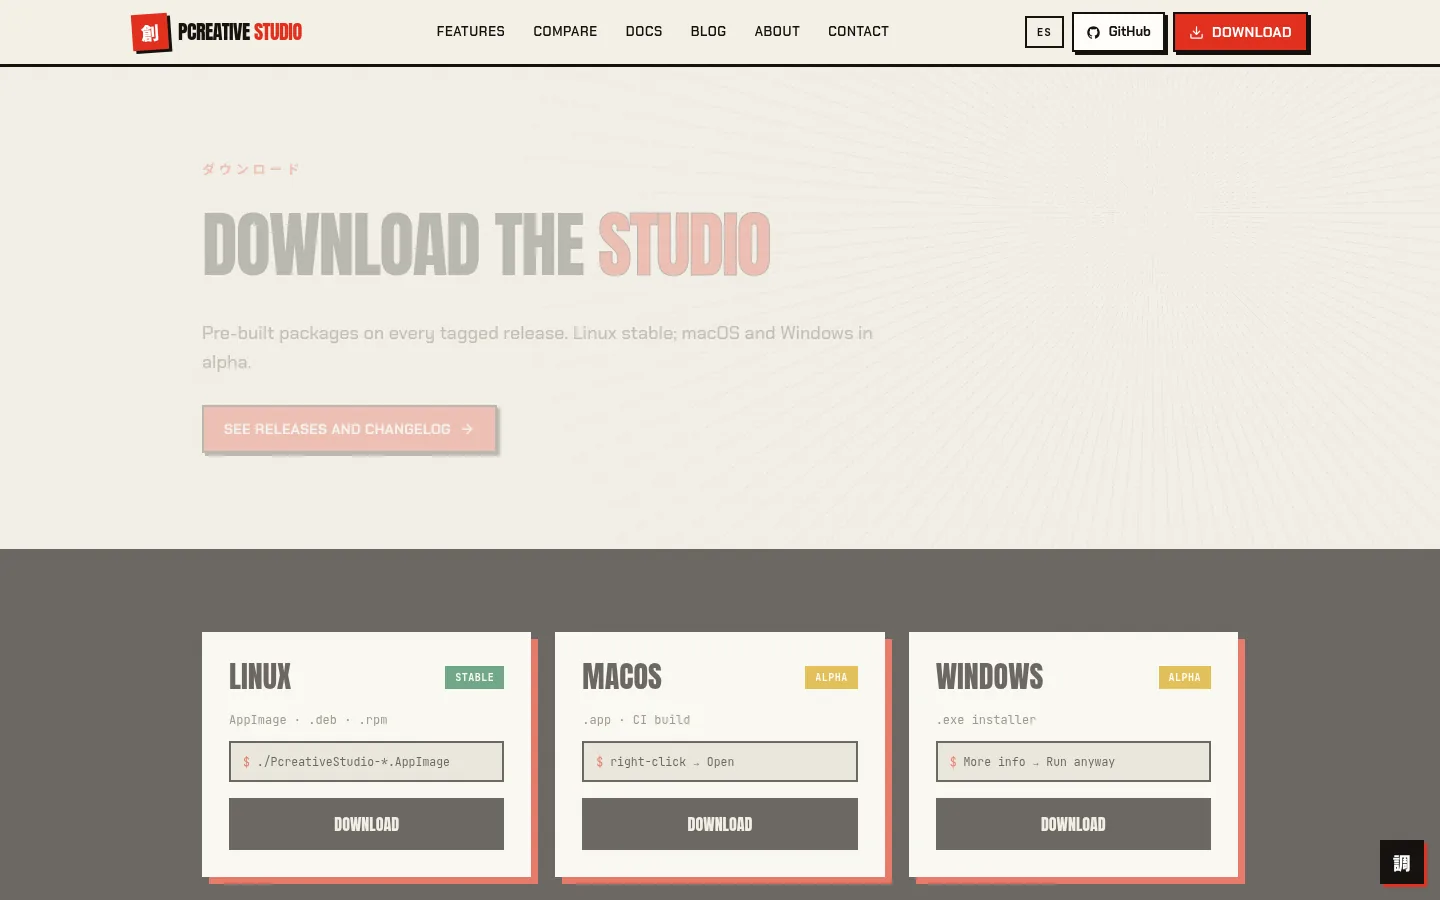1440x900 pixels.
Task: Go to the Compare page
Action: tap(565, 32)
